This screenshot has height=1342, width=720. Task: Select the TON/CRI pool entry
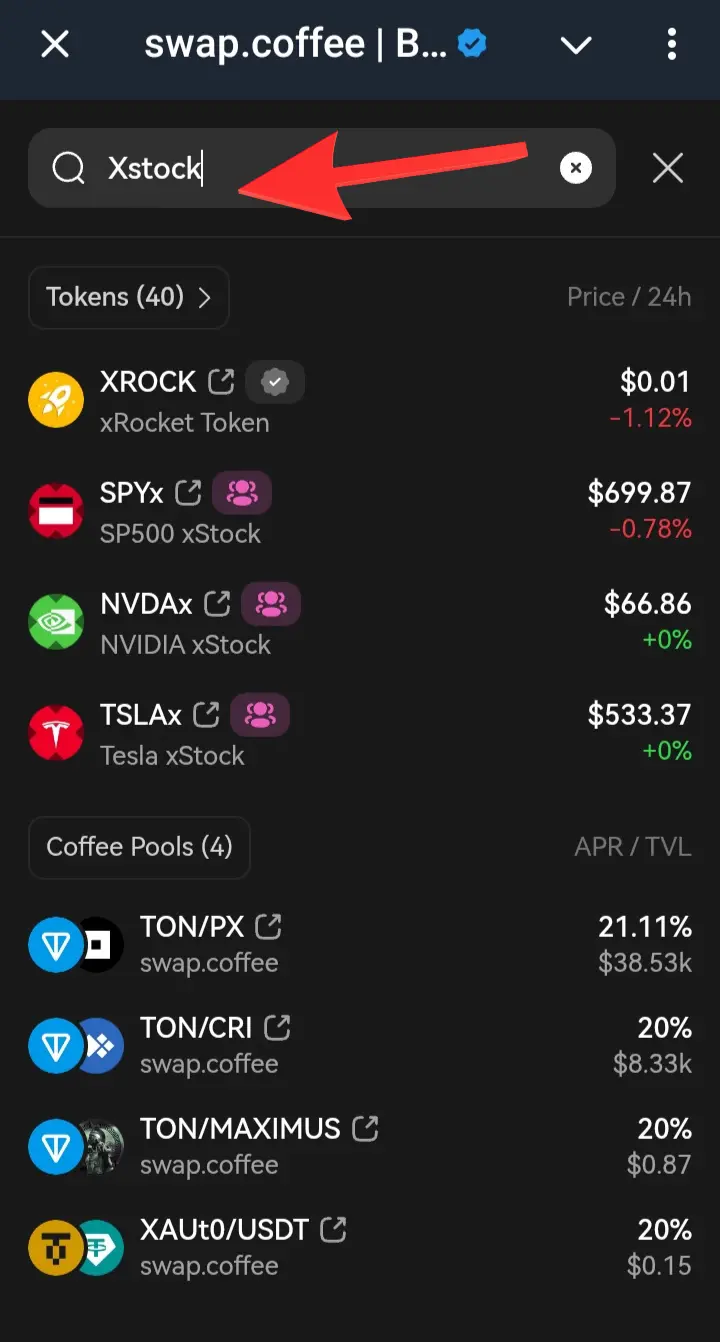pos(360,1045)
